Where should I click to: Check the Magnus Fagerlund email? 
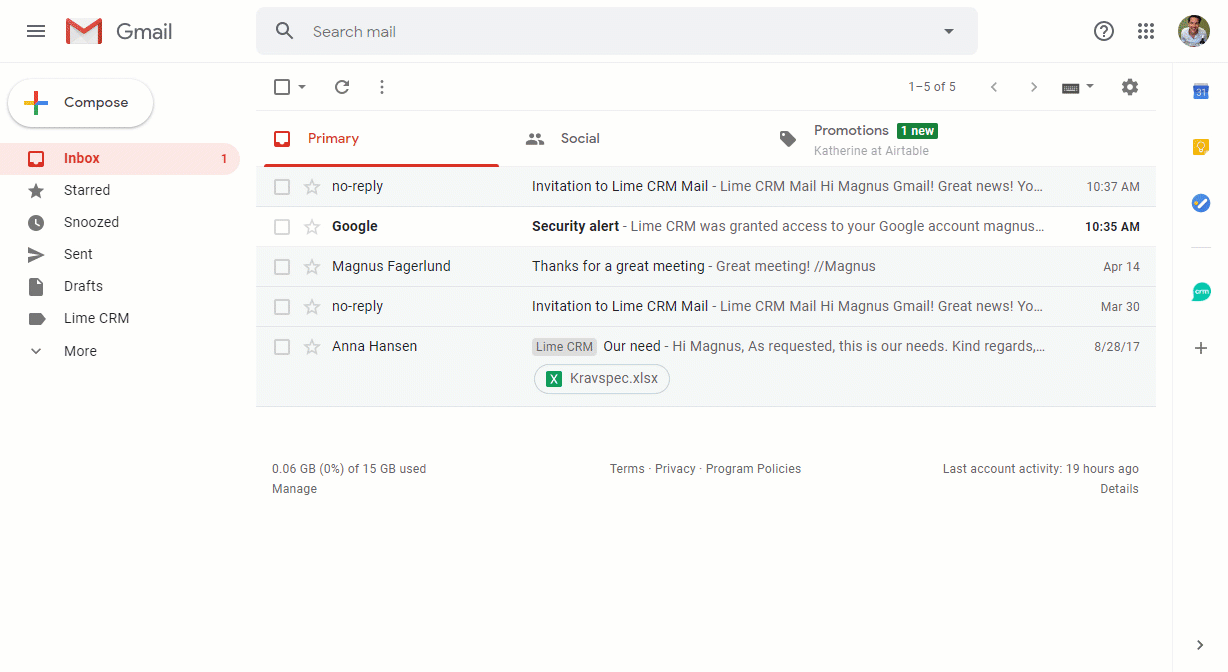coord(282,267)
